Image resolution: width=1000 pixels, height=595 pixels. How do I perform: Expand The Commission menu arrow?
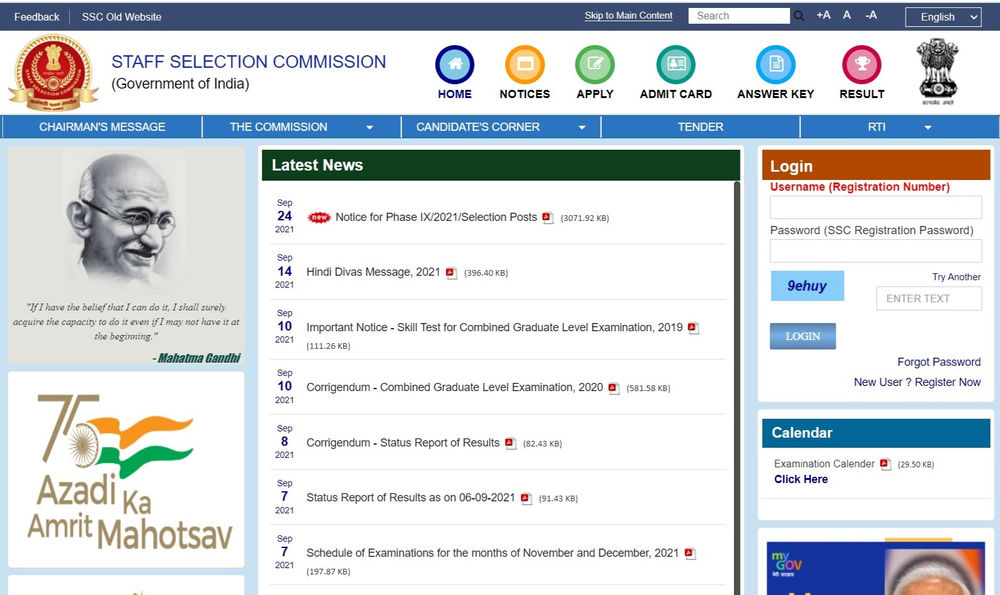point(370,128)
